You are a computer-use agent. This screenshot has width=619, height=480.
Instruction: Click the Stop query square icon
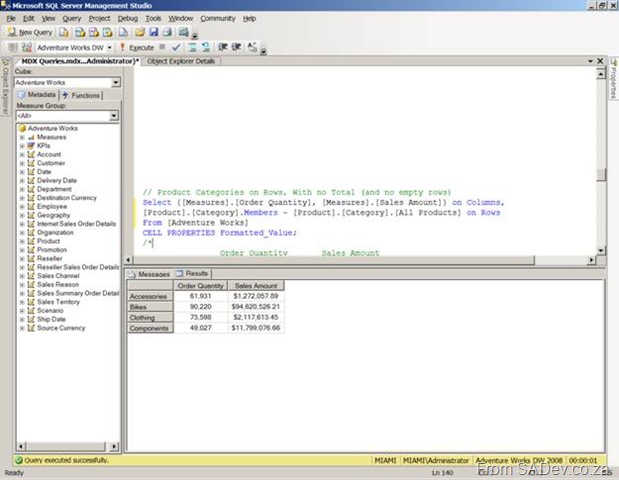coord(162,47)
